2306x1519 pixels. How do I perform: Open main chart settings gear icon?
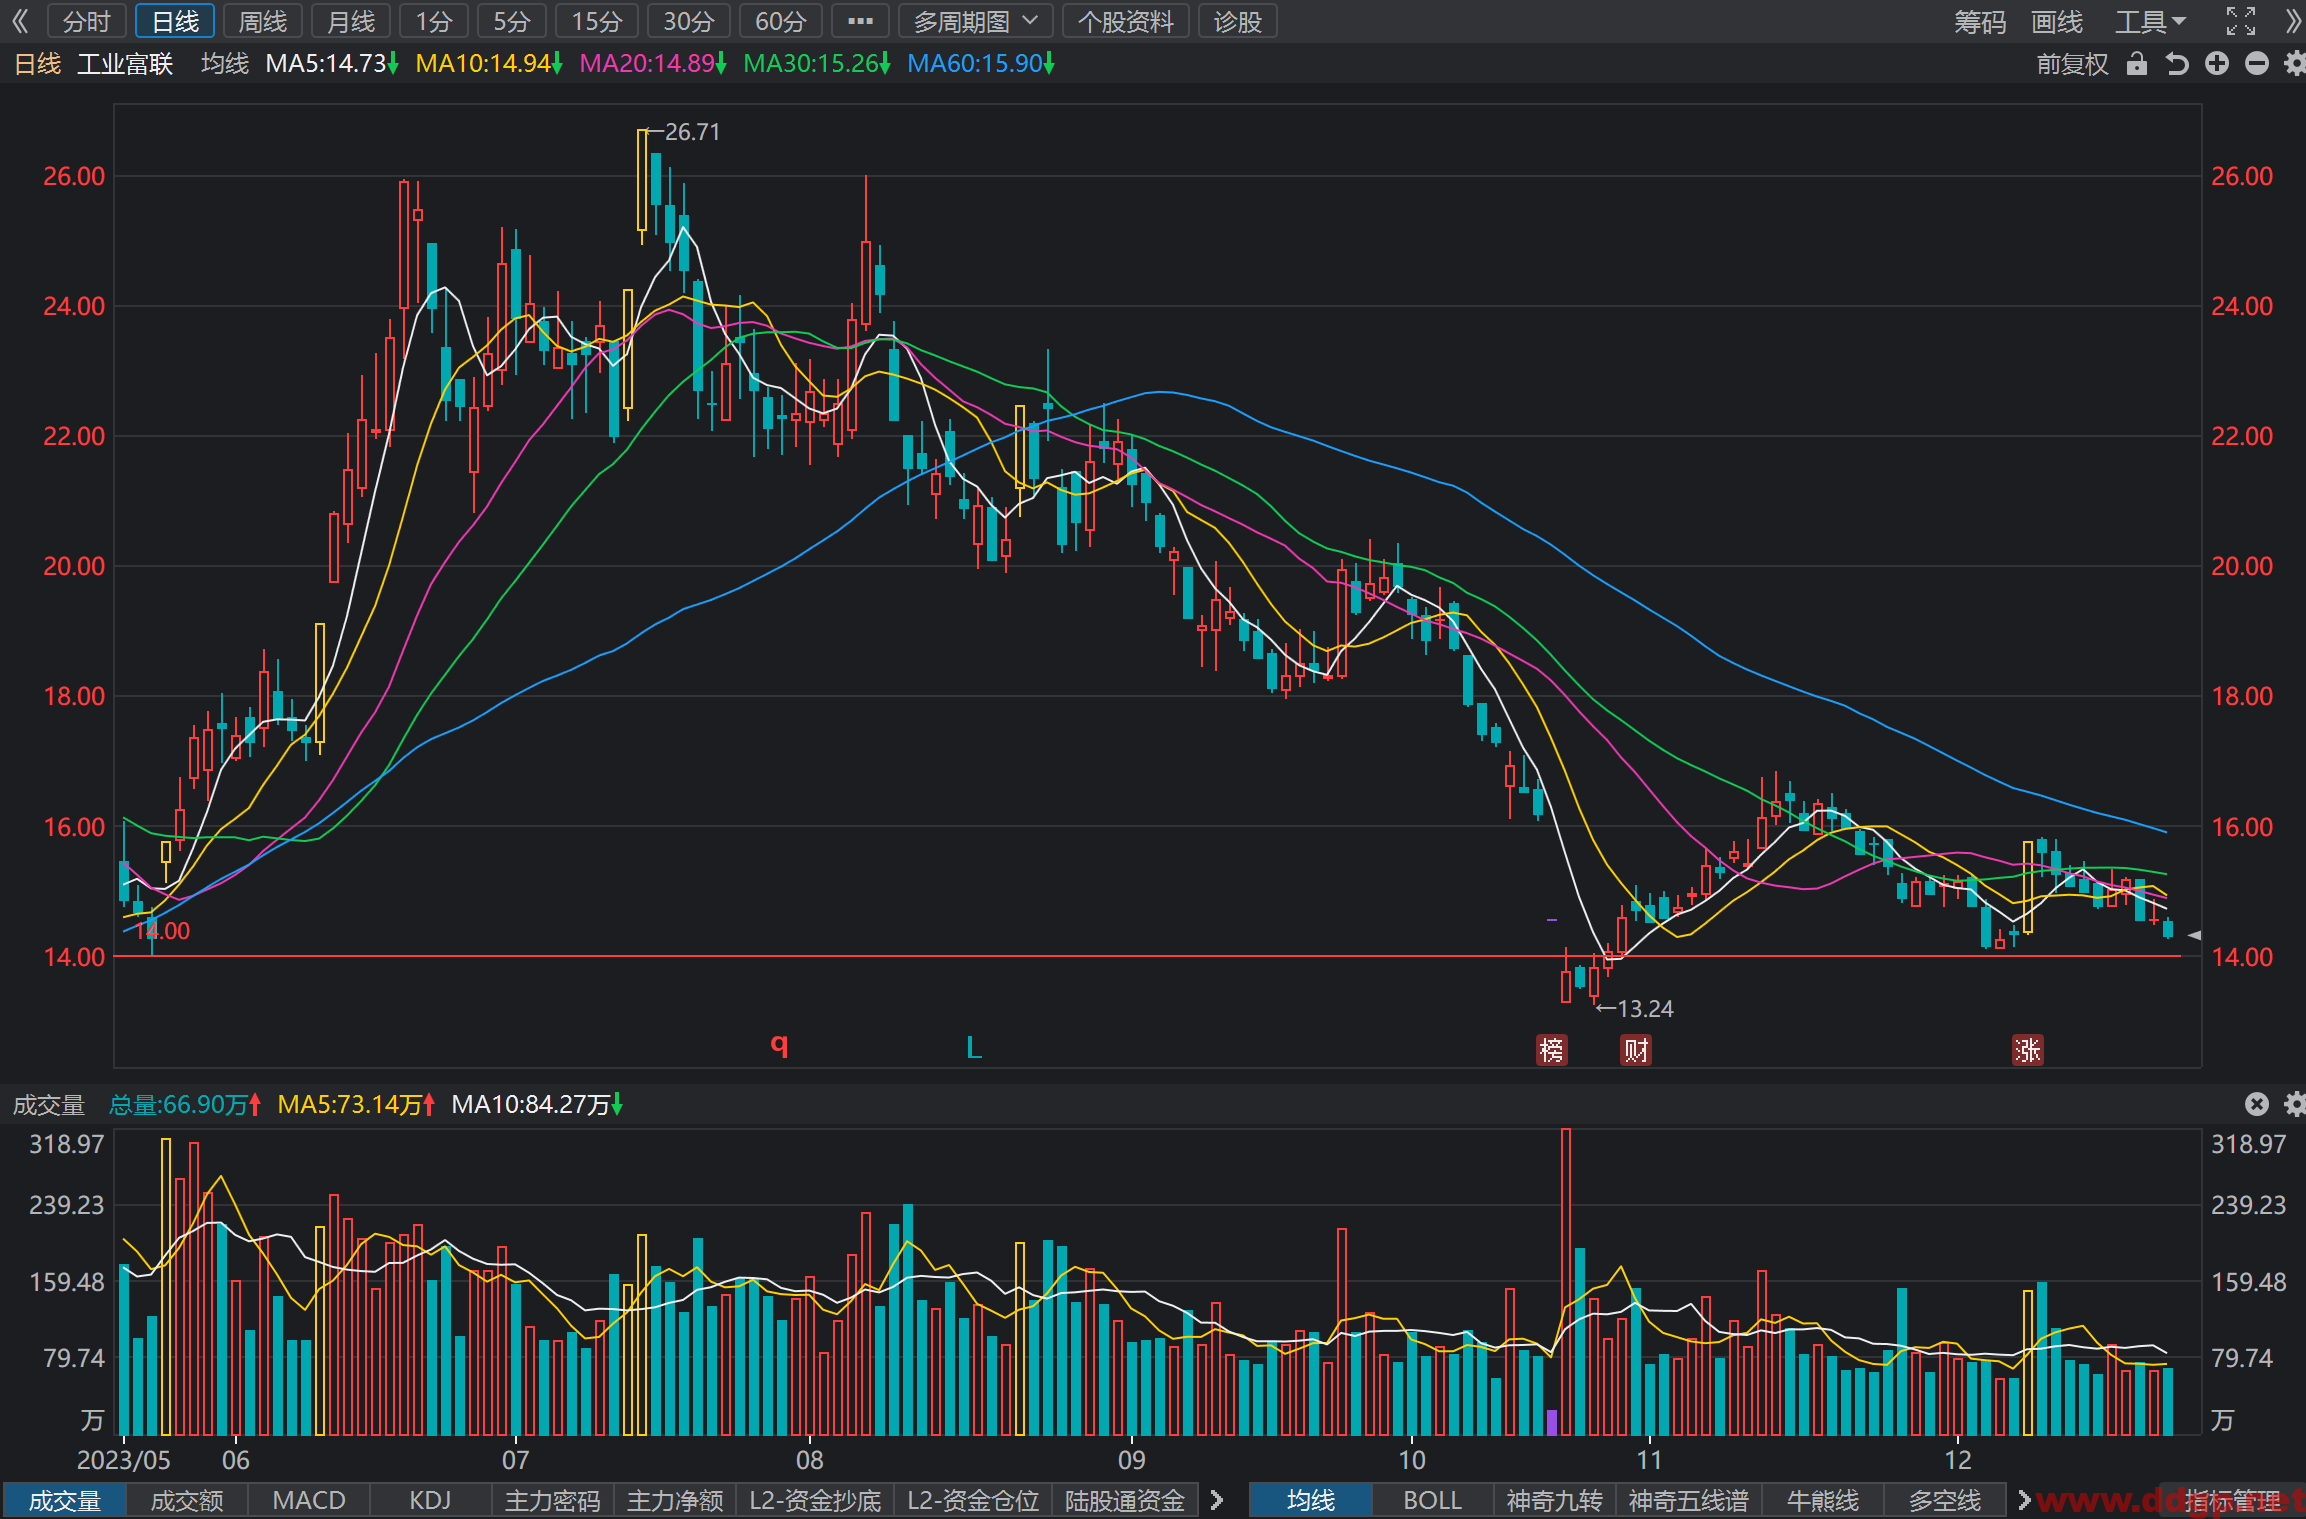click(x=2295, y=64)
